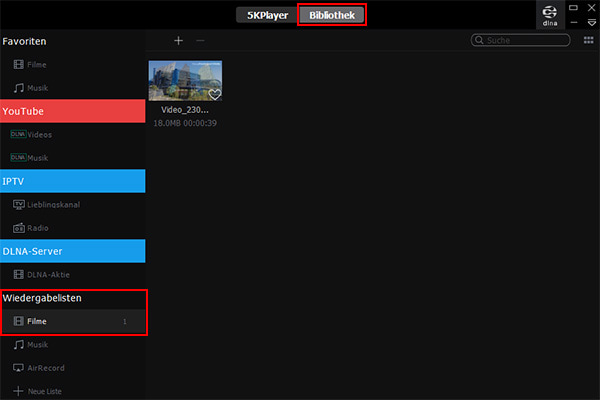Open Filme under Wiedergabelisten
600x400 pixels.
73,321
